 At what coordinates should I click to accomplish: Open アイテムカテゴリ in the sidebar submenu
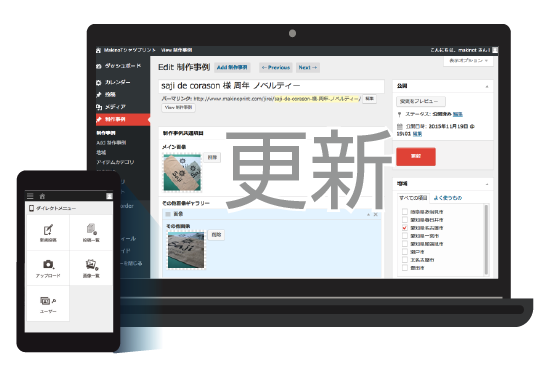pos(115,162)
